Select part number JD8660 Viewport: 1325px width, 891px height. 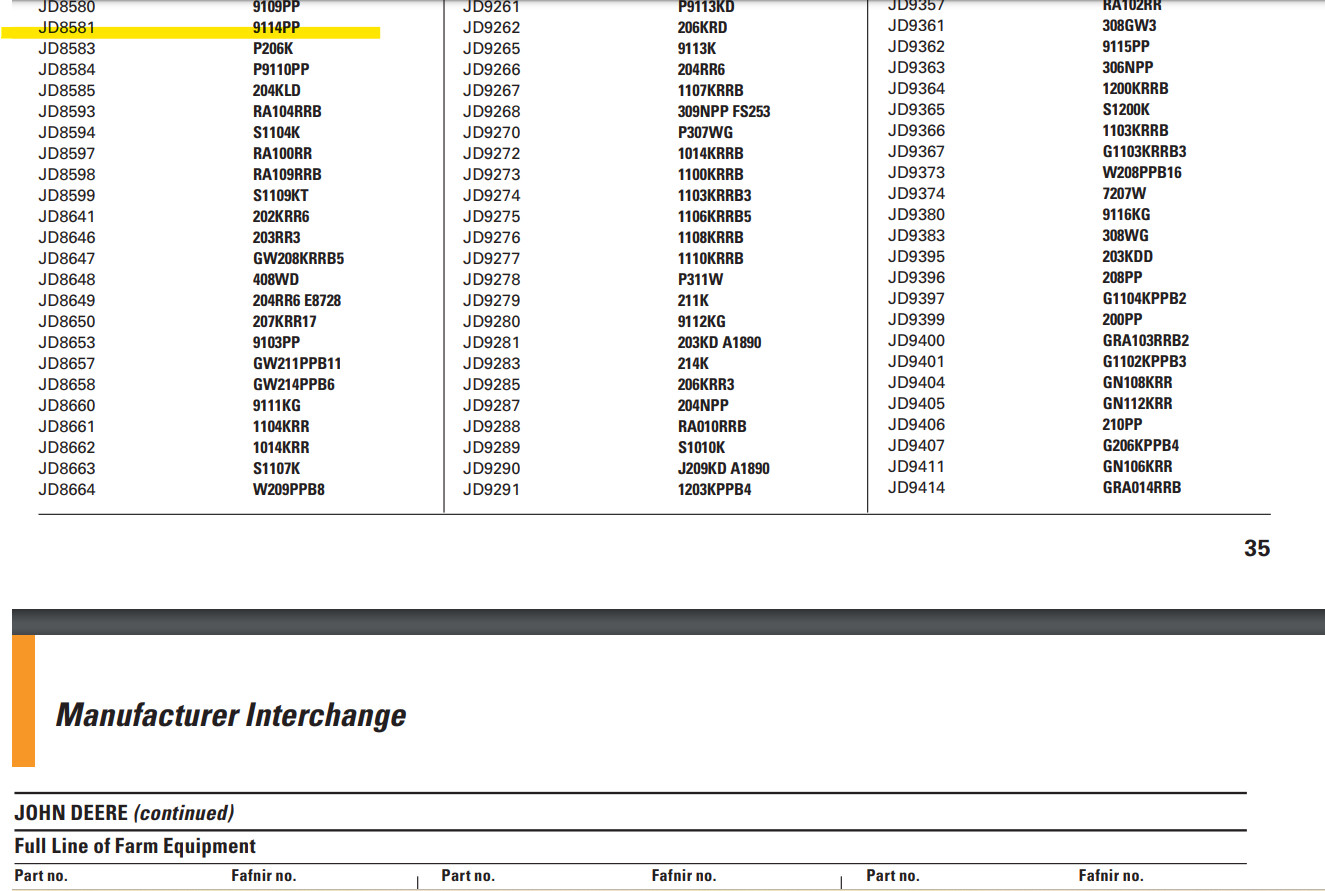(x=67, y=406)
